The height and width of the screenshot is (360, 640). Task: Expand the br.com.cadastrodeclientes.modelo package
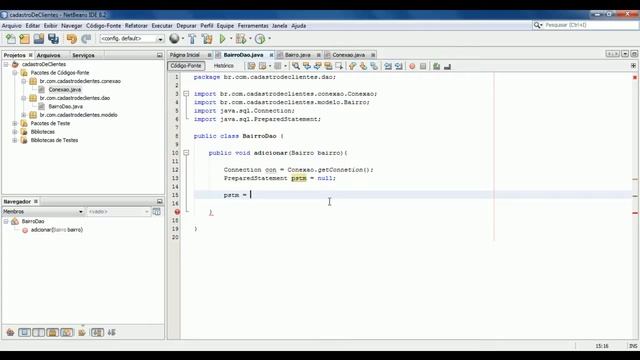[24, 115]
